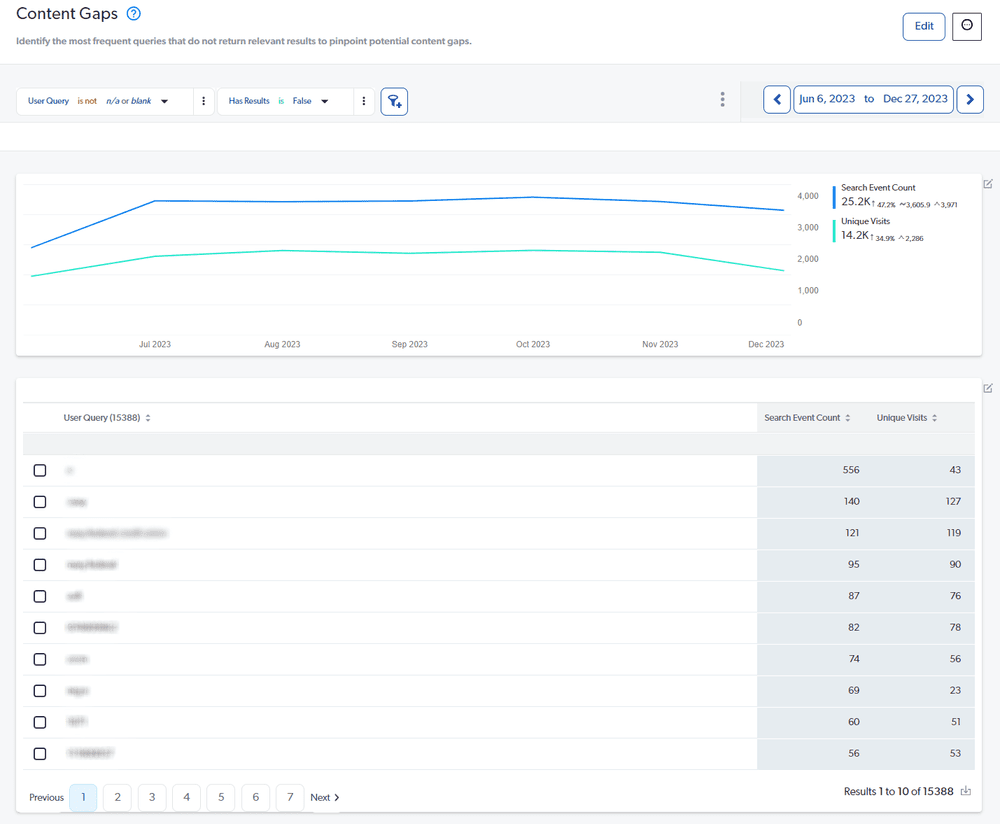Image resolution: width=1000 pixels, height=824 pixels.
Task: Click the 14.2K Unique Visits metric
Action: tap(855, 235)
